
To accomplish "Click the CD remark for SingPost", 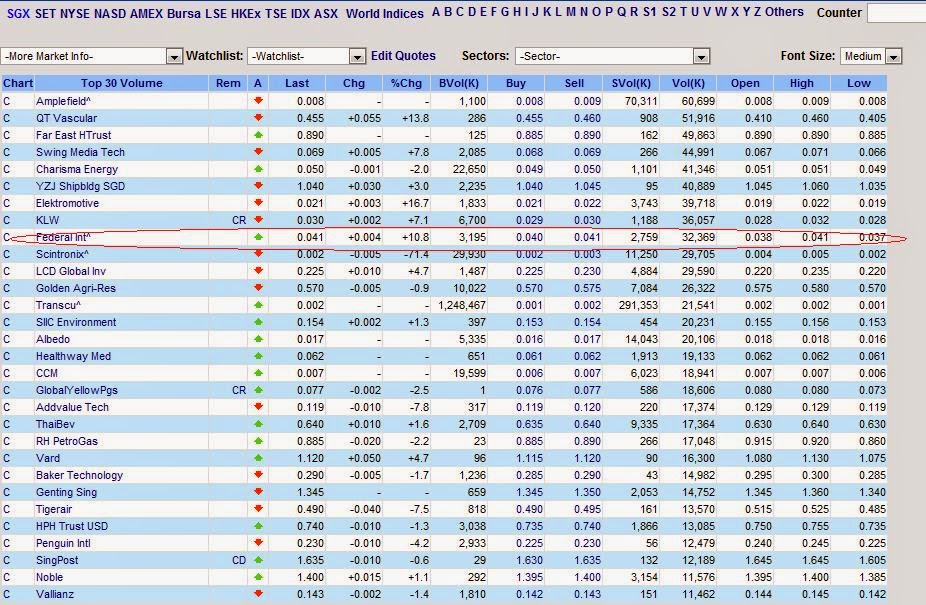I will 239,560.
